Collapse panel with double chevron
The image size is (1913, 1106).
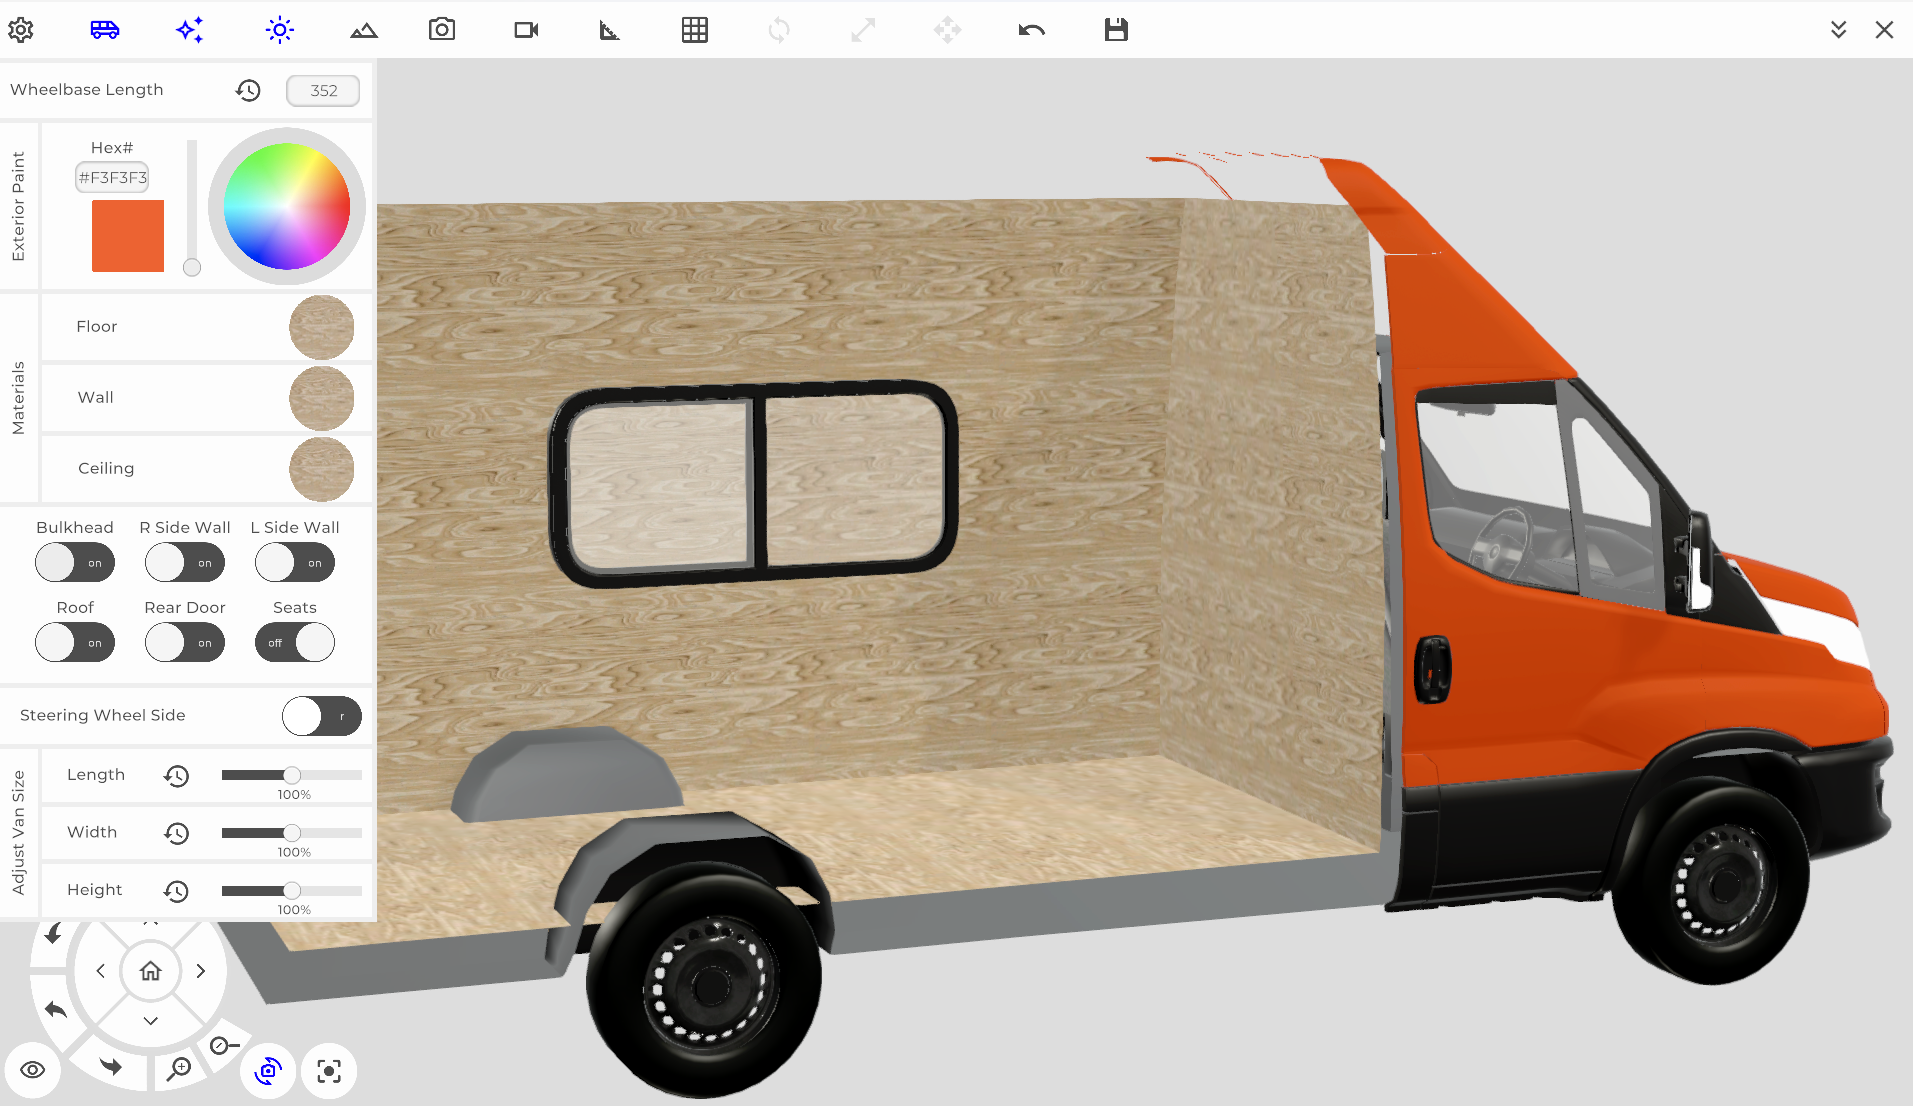[1838, 30]
